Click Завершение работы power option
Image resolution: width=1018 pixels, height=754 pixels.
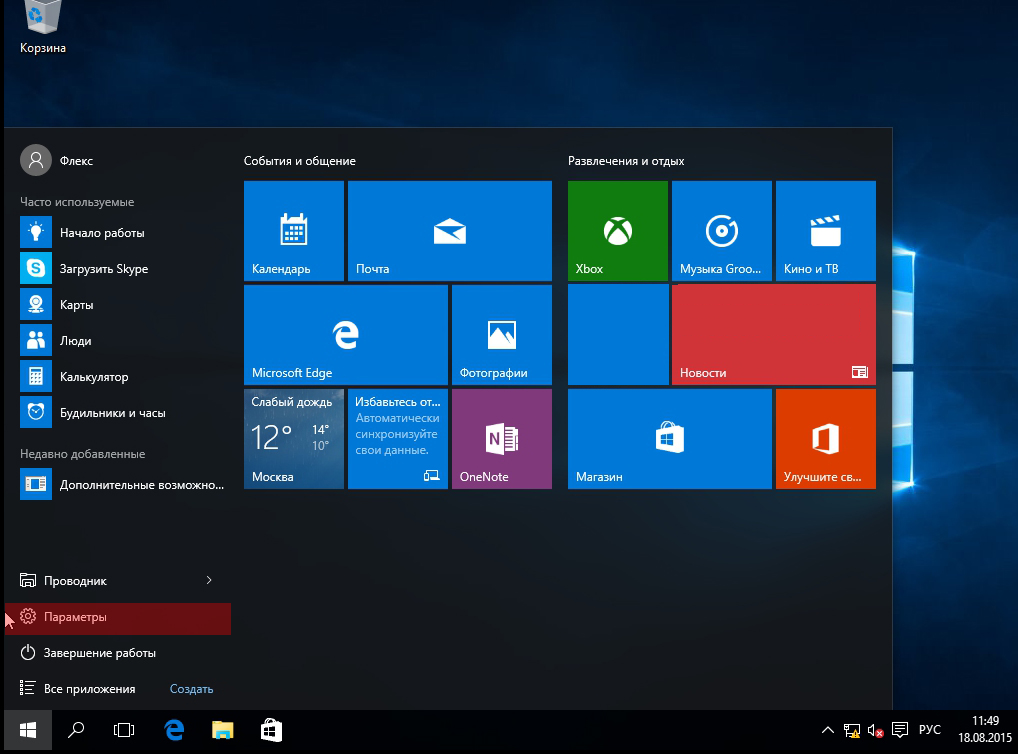[118, 653]
